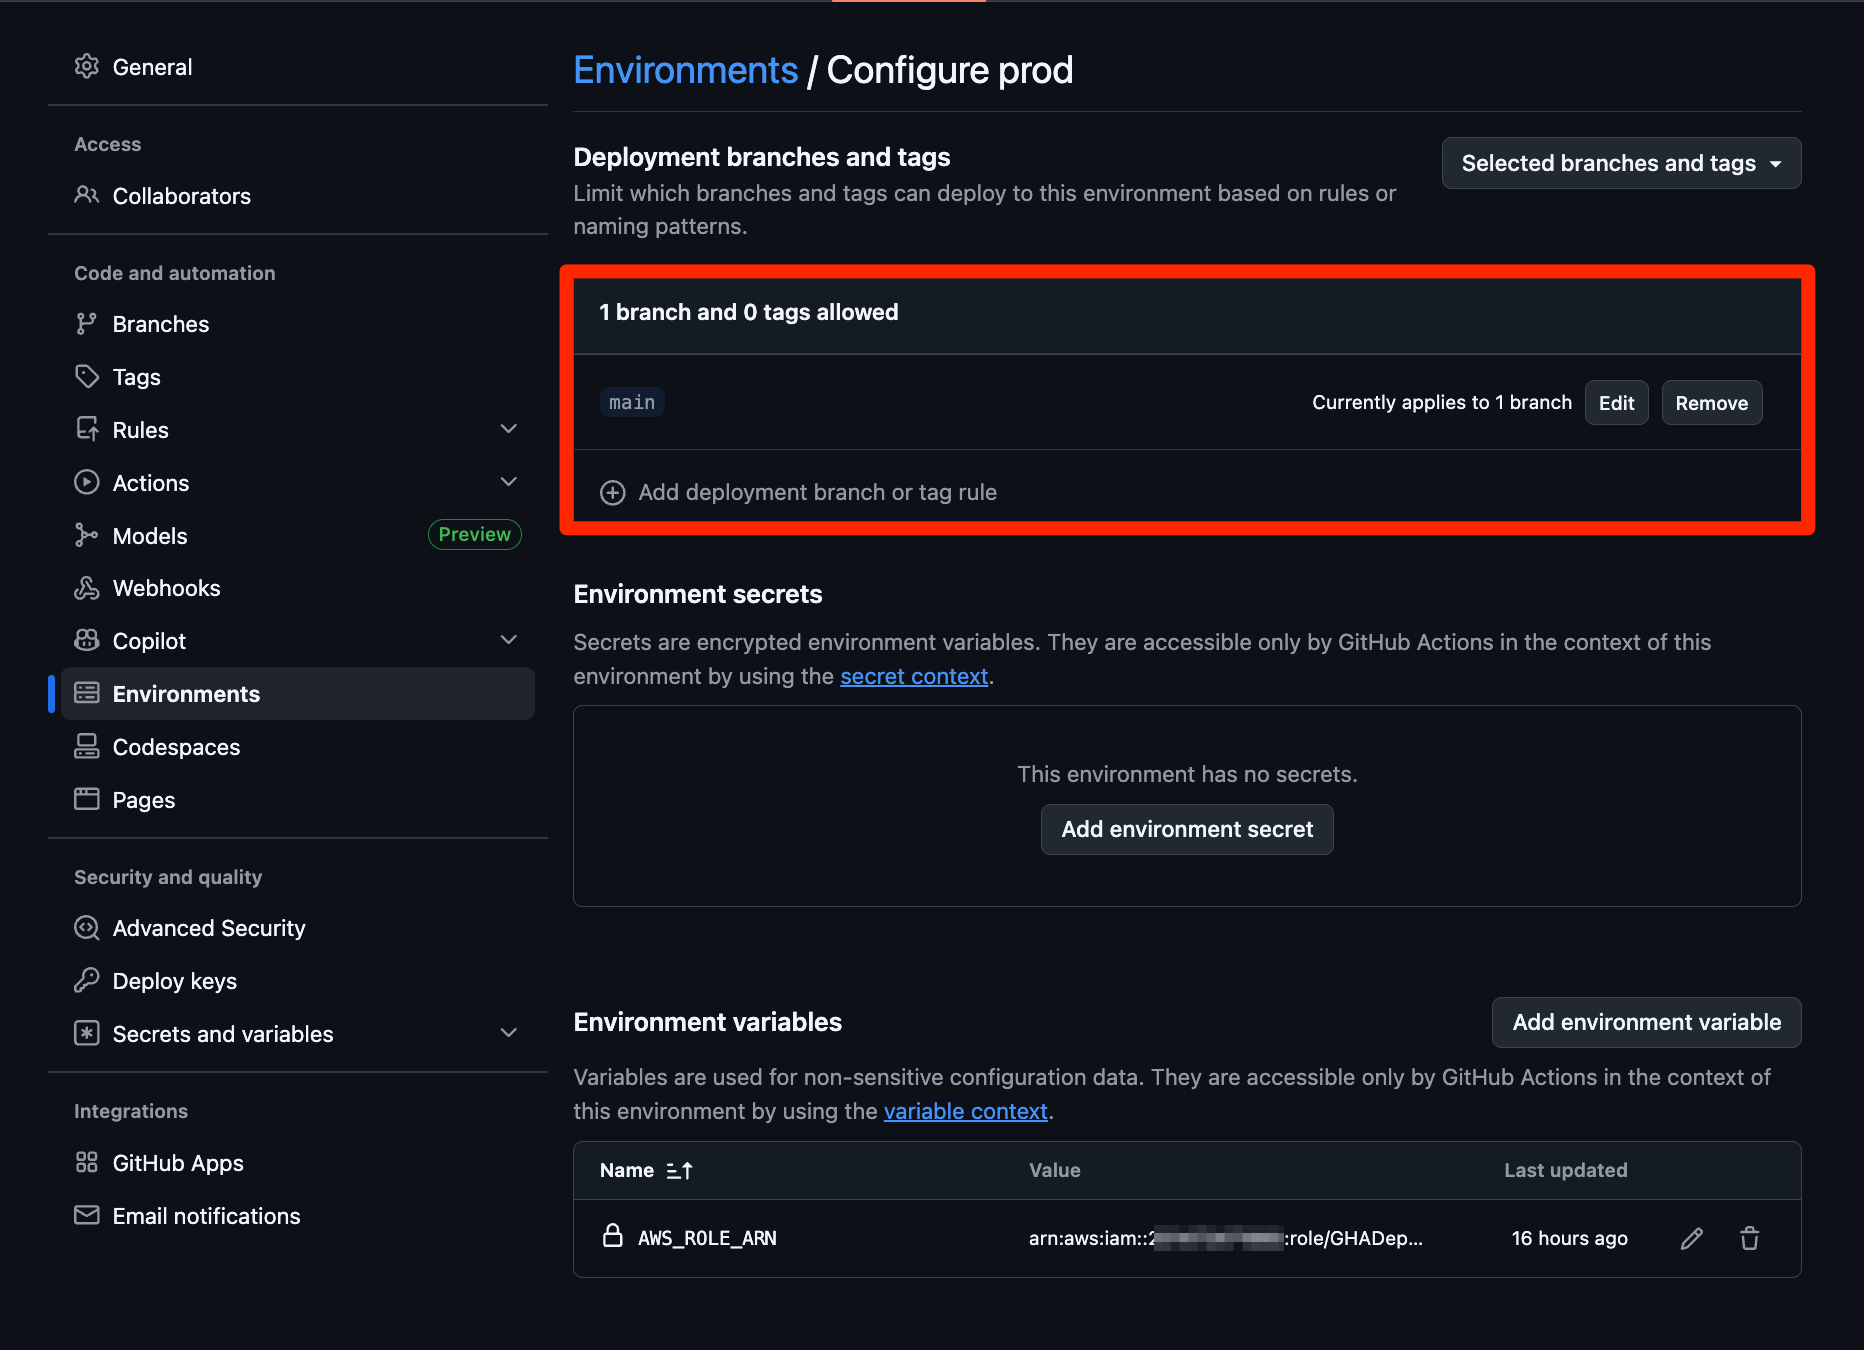The image size is (1864, 1350).
Task: Open the Tags settings page
Action: tap(298, 377)
